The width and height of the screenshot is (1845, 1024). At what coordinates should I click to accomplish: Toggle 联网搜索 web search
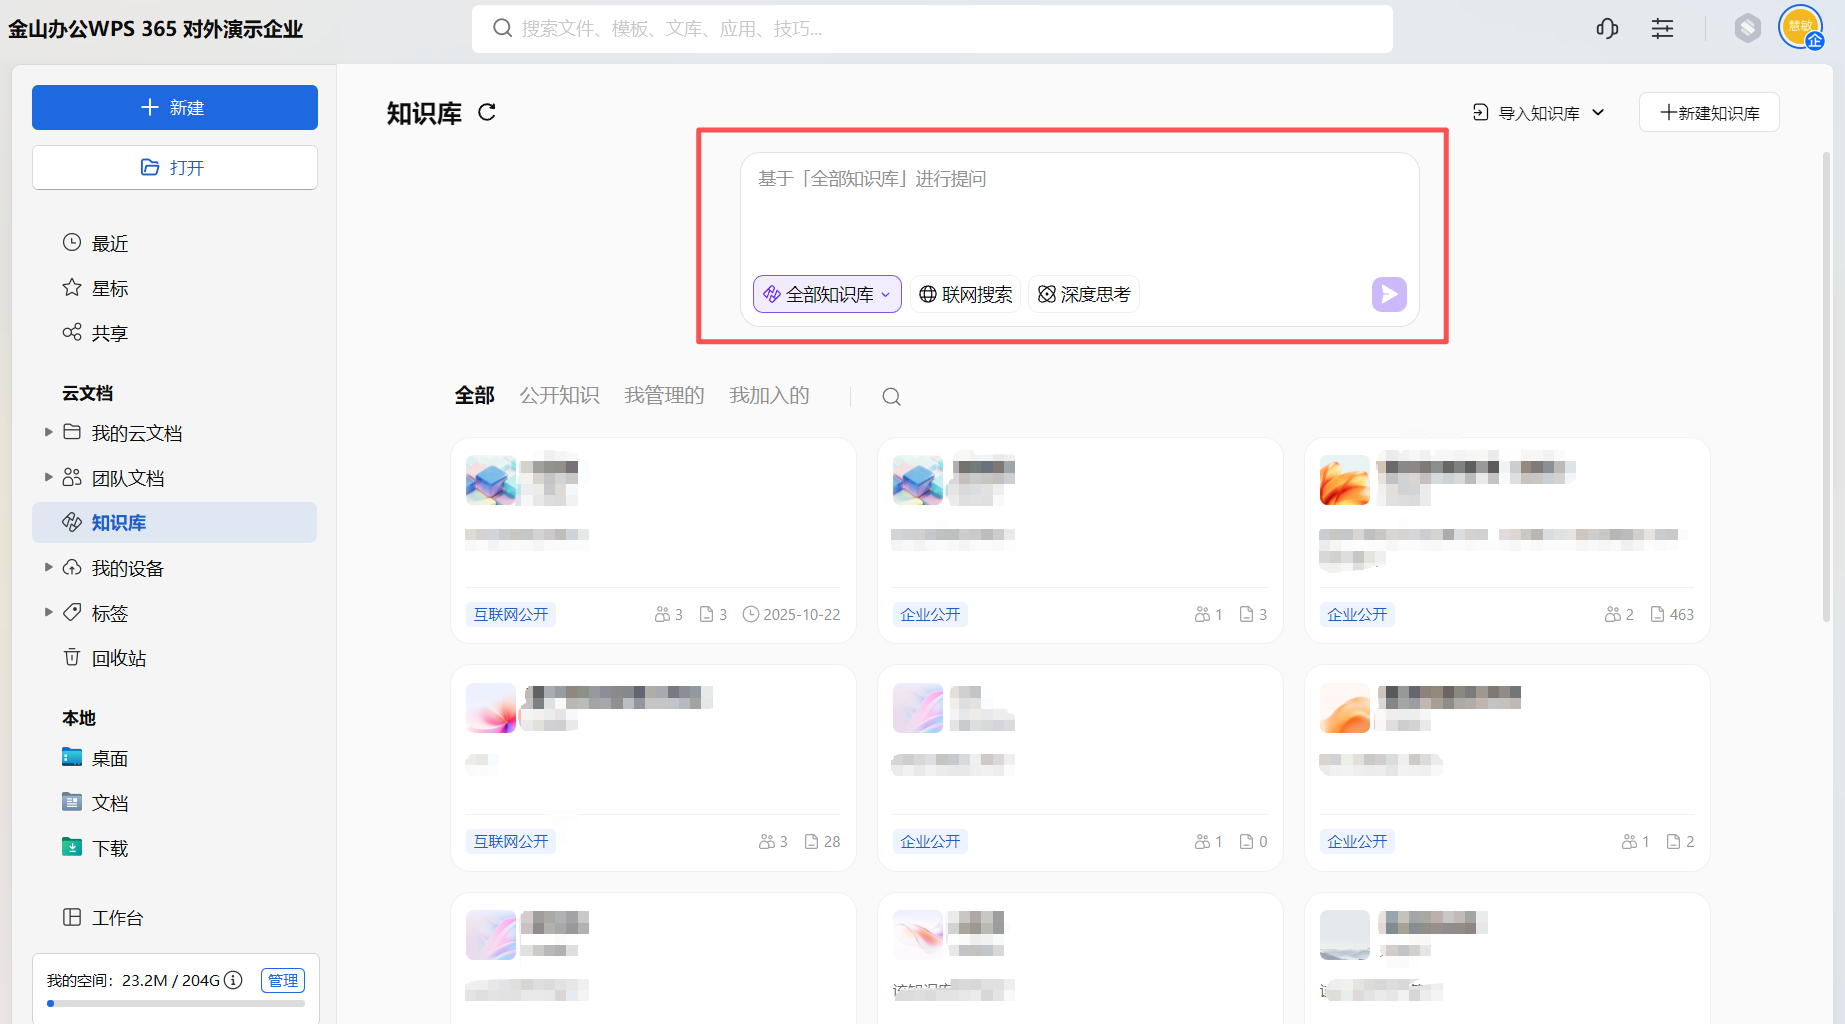pos(965,294)
